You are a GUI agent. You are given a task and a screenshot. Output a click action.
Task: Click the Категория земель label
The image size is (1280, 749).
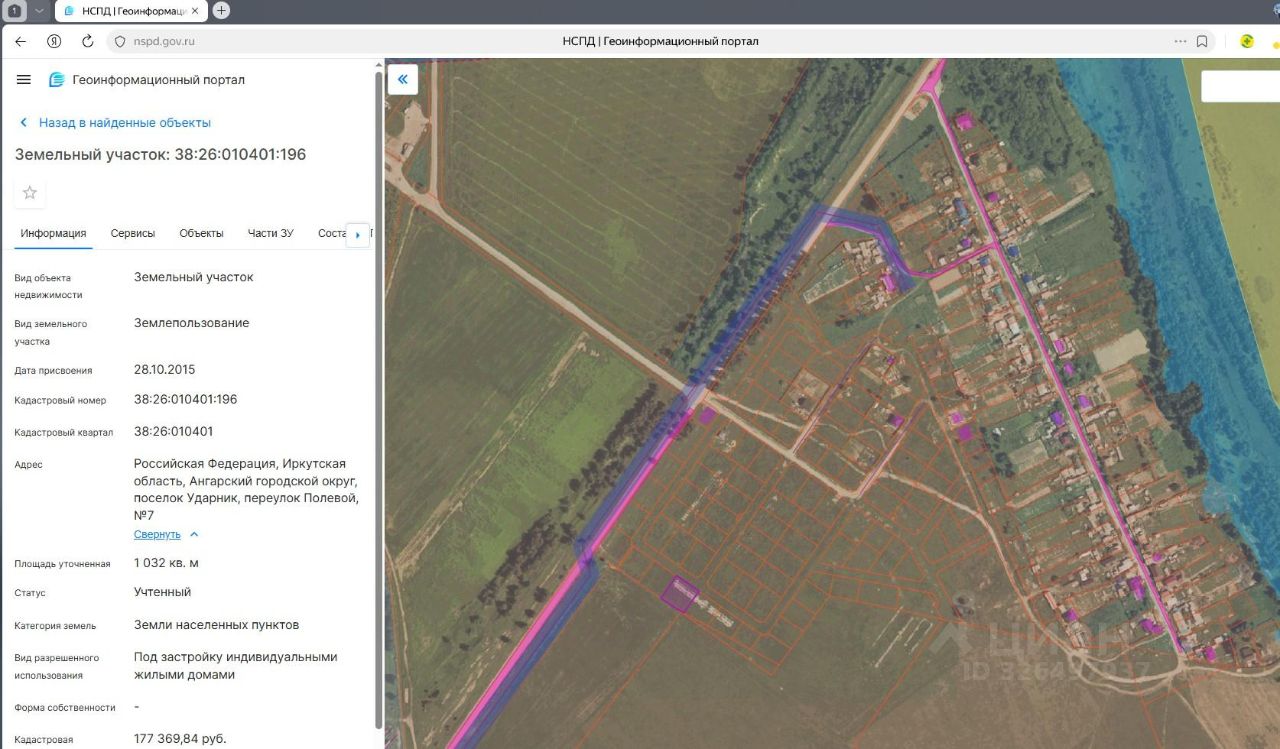(x=55, y=625)
